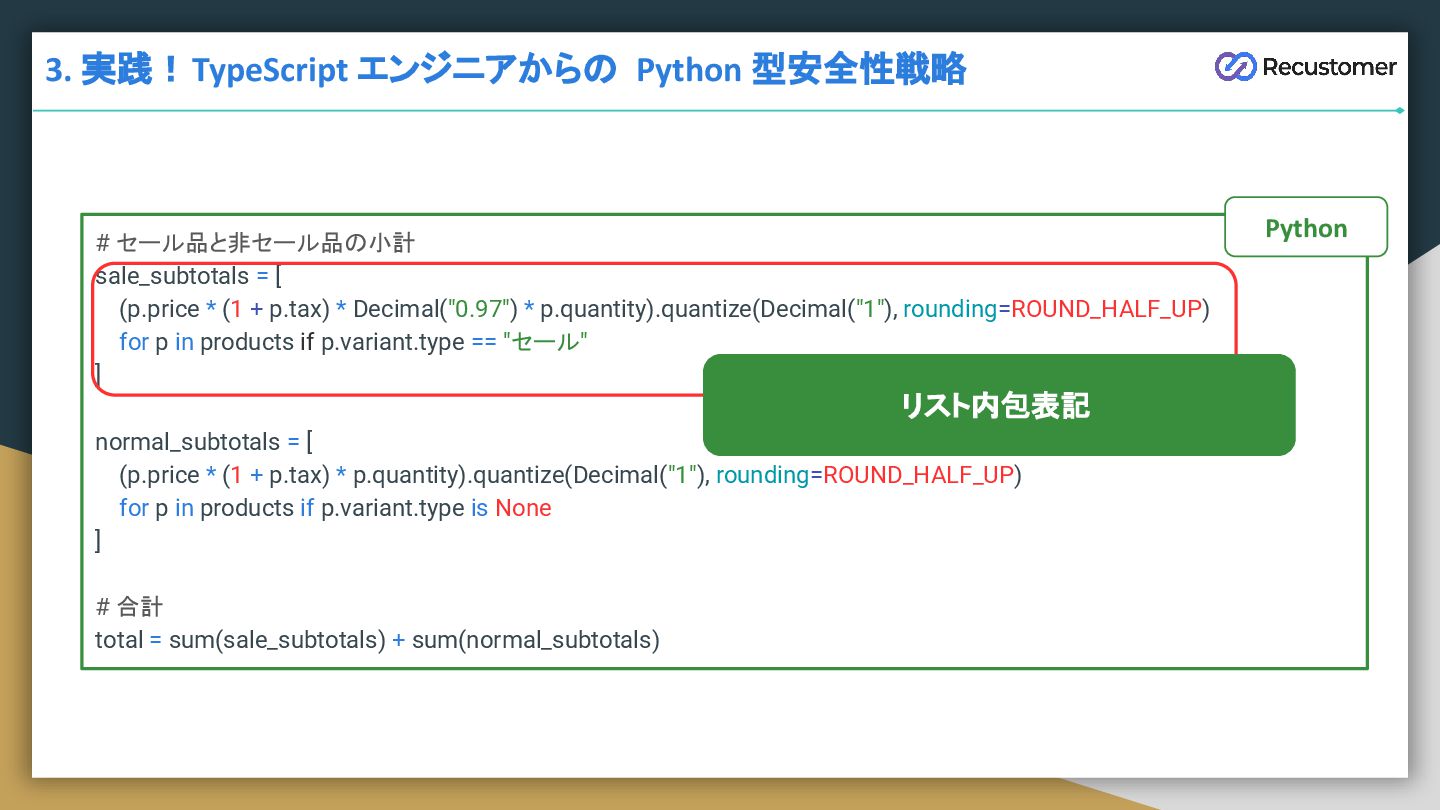Click the green リスト内包表記 callout box
Screen dimensions: 1440x810
click(999, 405)
